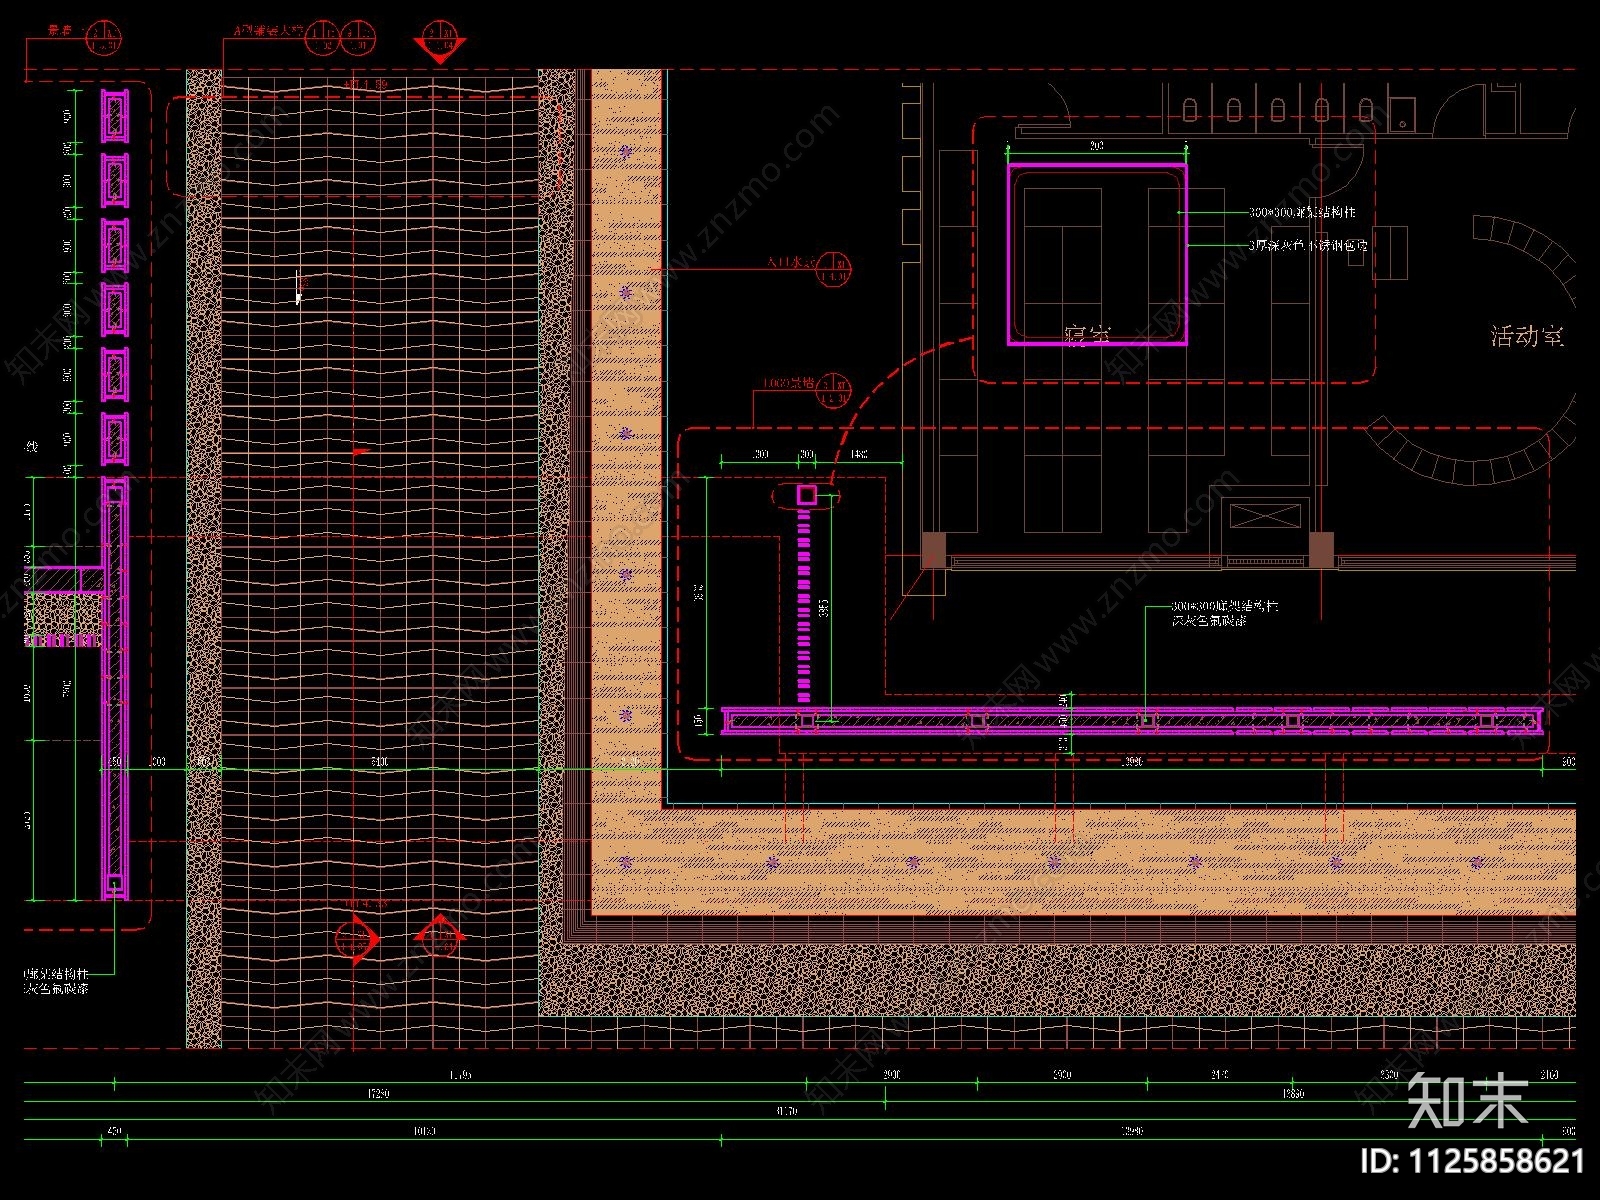The image size is (1600, 1200).
Task: Select the crossed rectangle shaft symbol
Action: point(1265,517)
